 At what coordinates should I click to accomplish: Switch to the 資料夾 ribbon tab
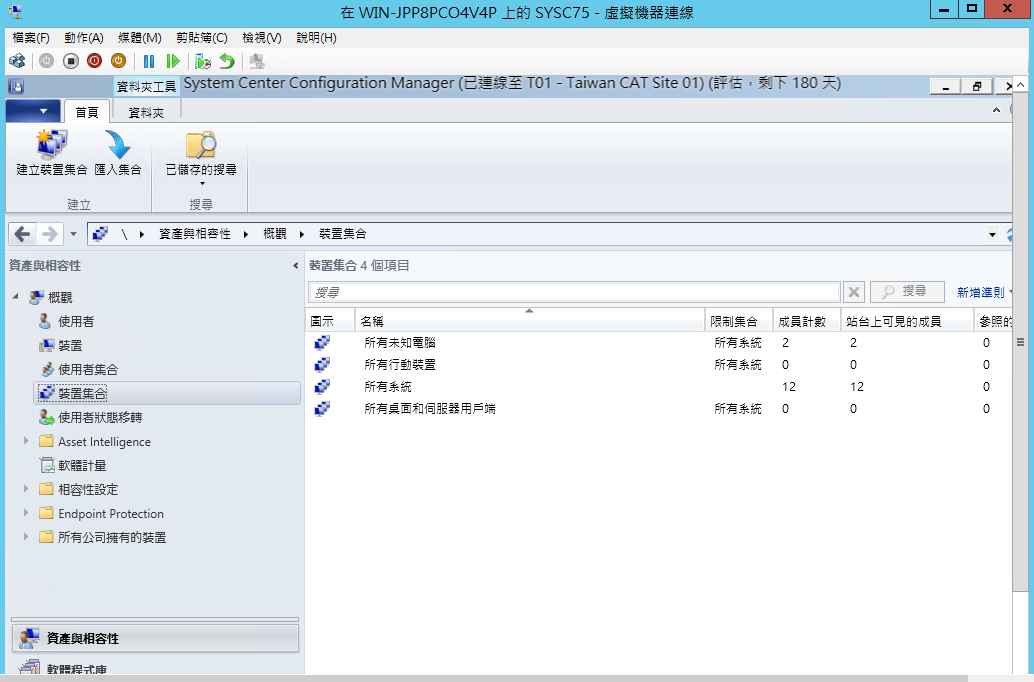pyautogui.click(x=146, y=112)
